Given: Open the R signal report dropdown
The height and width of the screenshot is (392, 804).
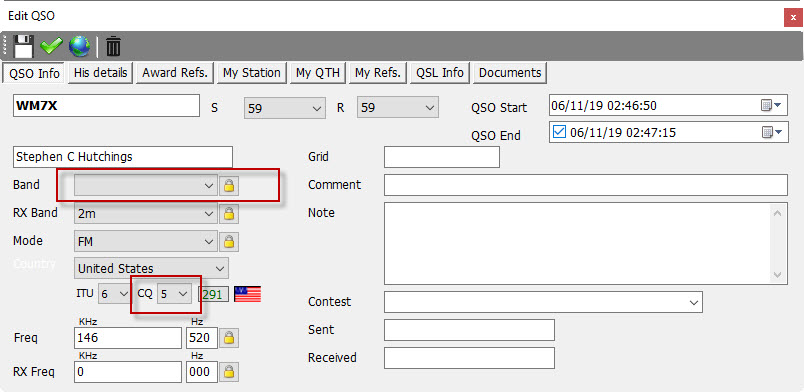Looking at the screenshot, I should [x=398, y=108].
